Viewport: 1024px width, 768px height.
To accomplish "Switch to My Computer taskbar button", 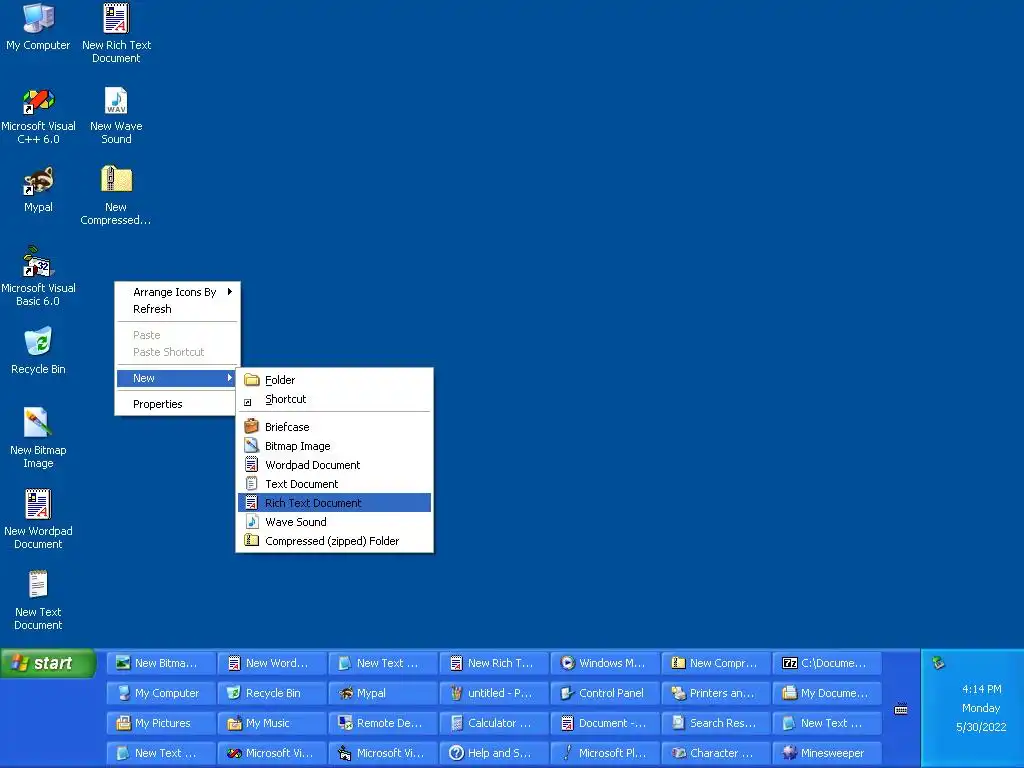I will (x=161, y=693).
